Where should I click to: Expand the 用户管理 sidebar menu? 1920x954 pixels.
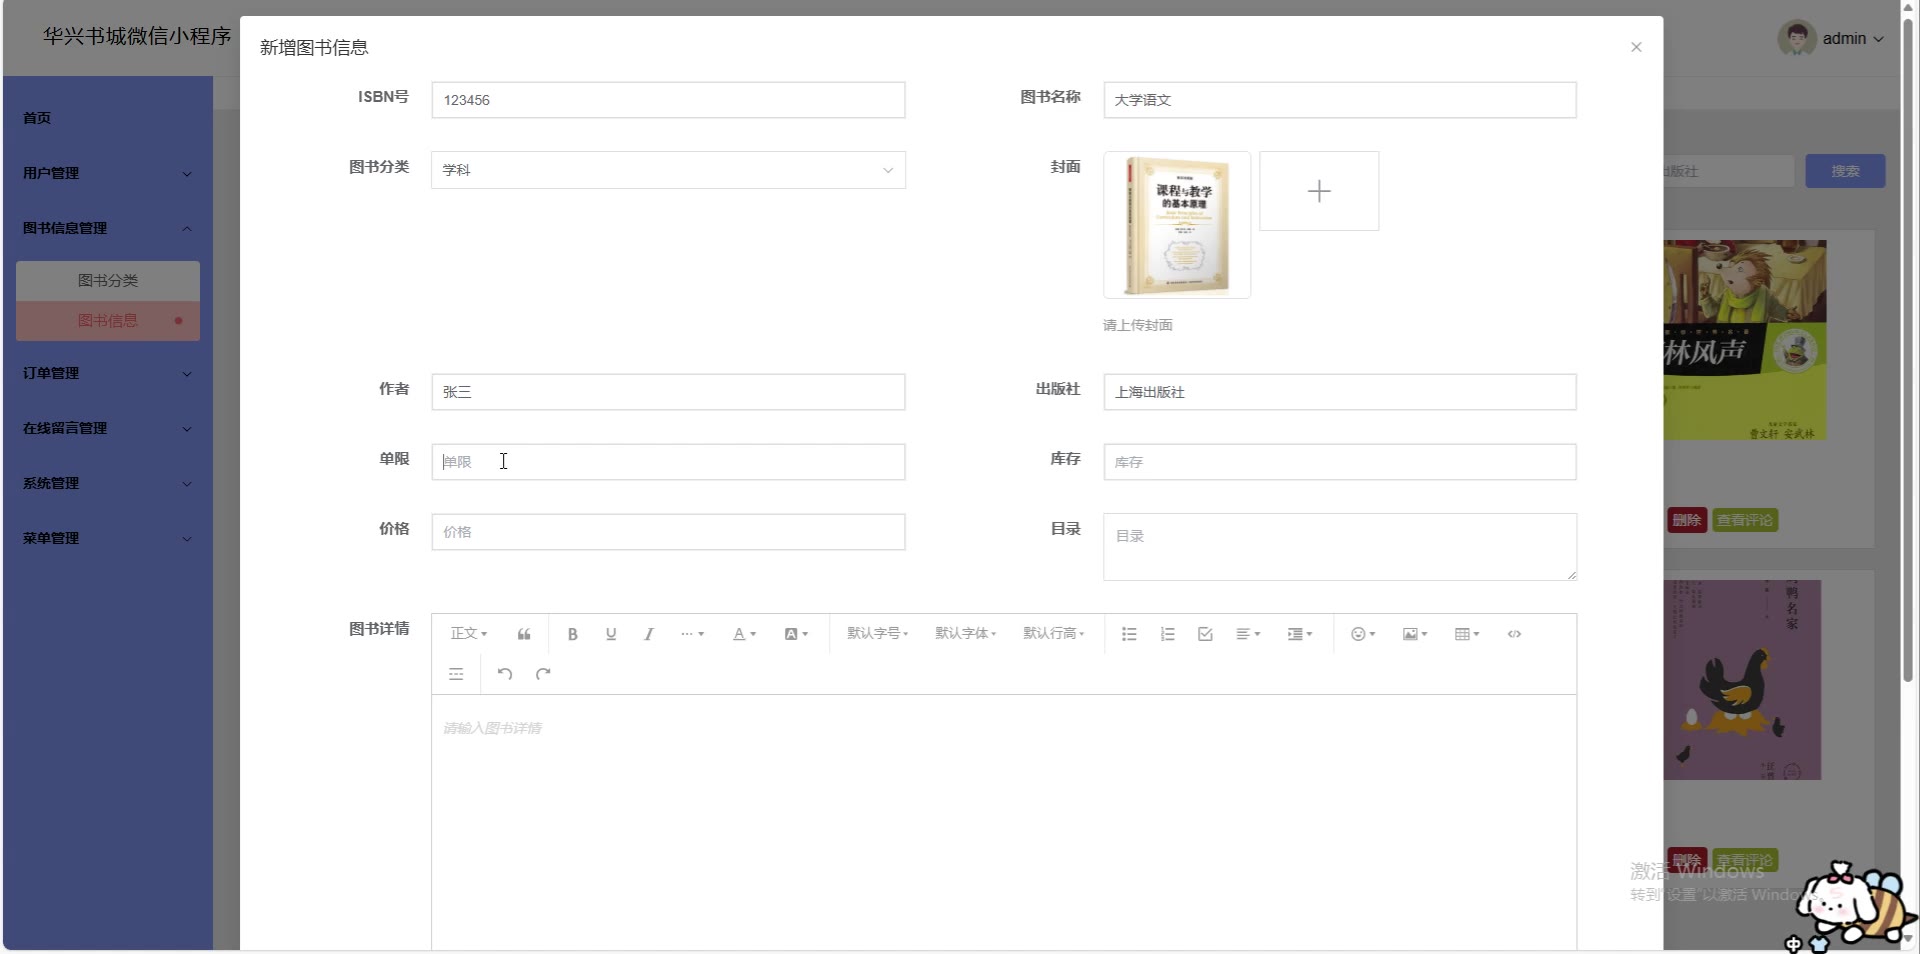107,173
